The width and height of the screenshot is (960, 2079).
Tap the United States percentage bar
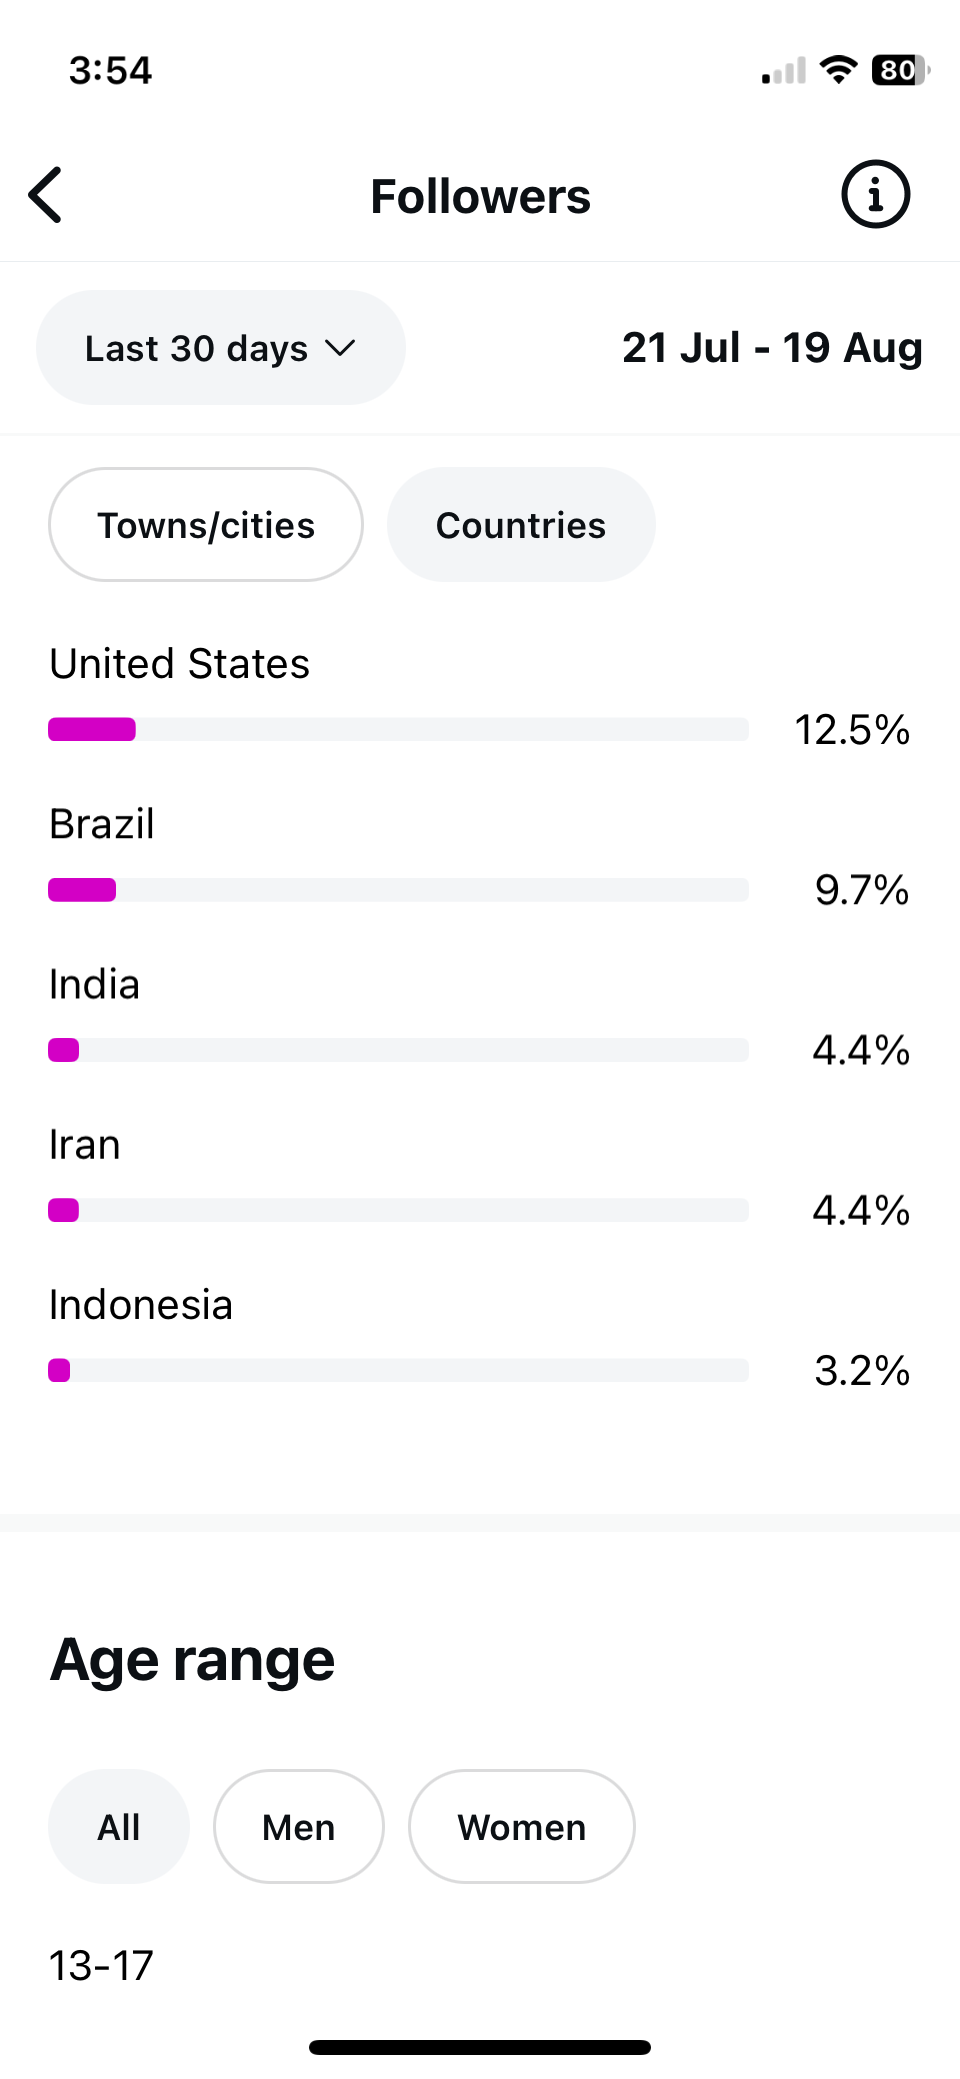coord(398,729)
